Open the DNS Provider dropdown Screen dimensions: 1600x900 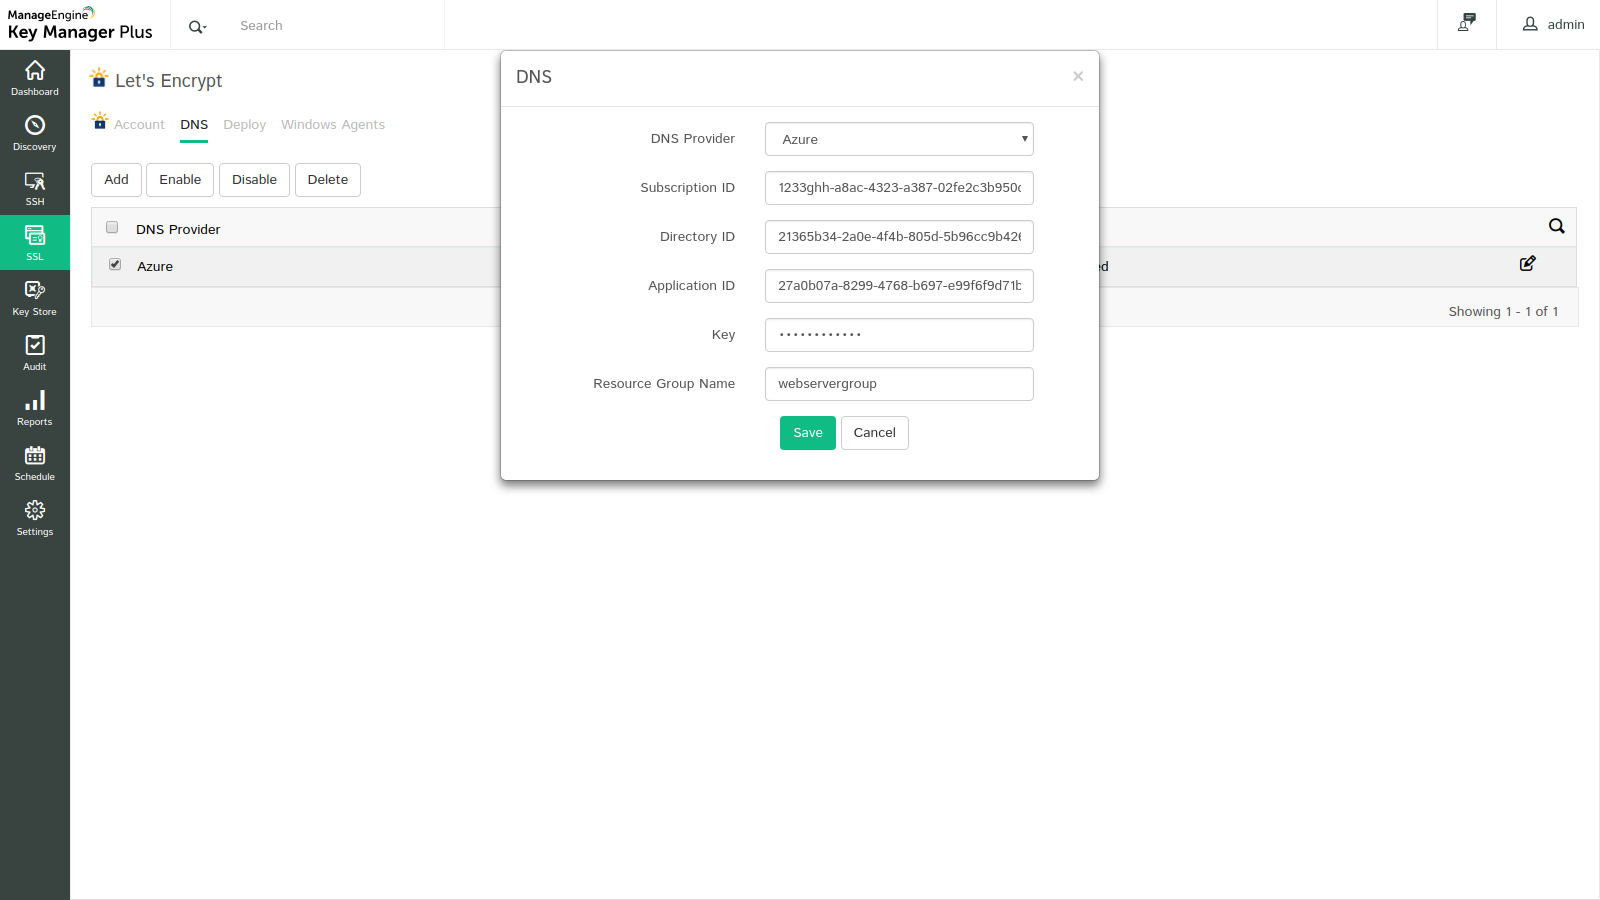[899, 139]
